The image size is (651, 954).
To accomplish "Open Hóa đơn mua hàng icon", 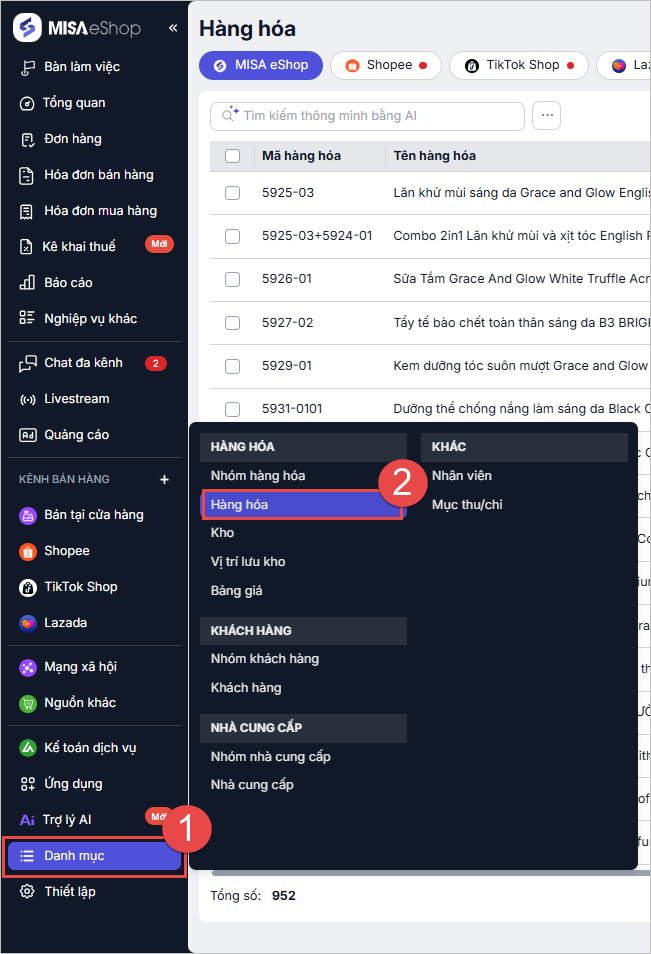I will (26, 212).
